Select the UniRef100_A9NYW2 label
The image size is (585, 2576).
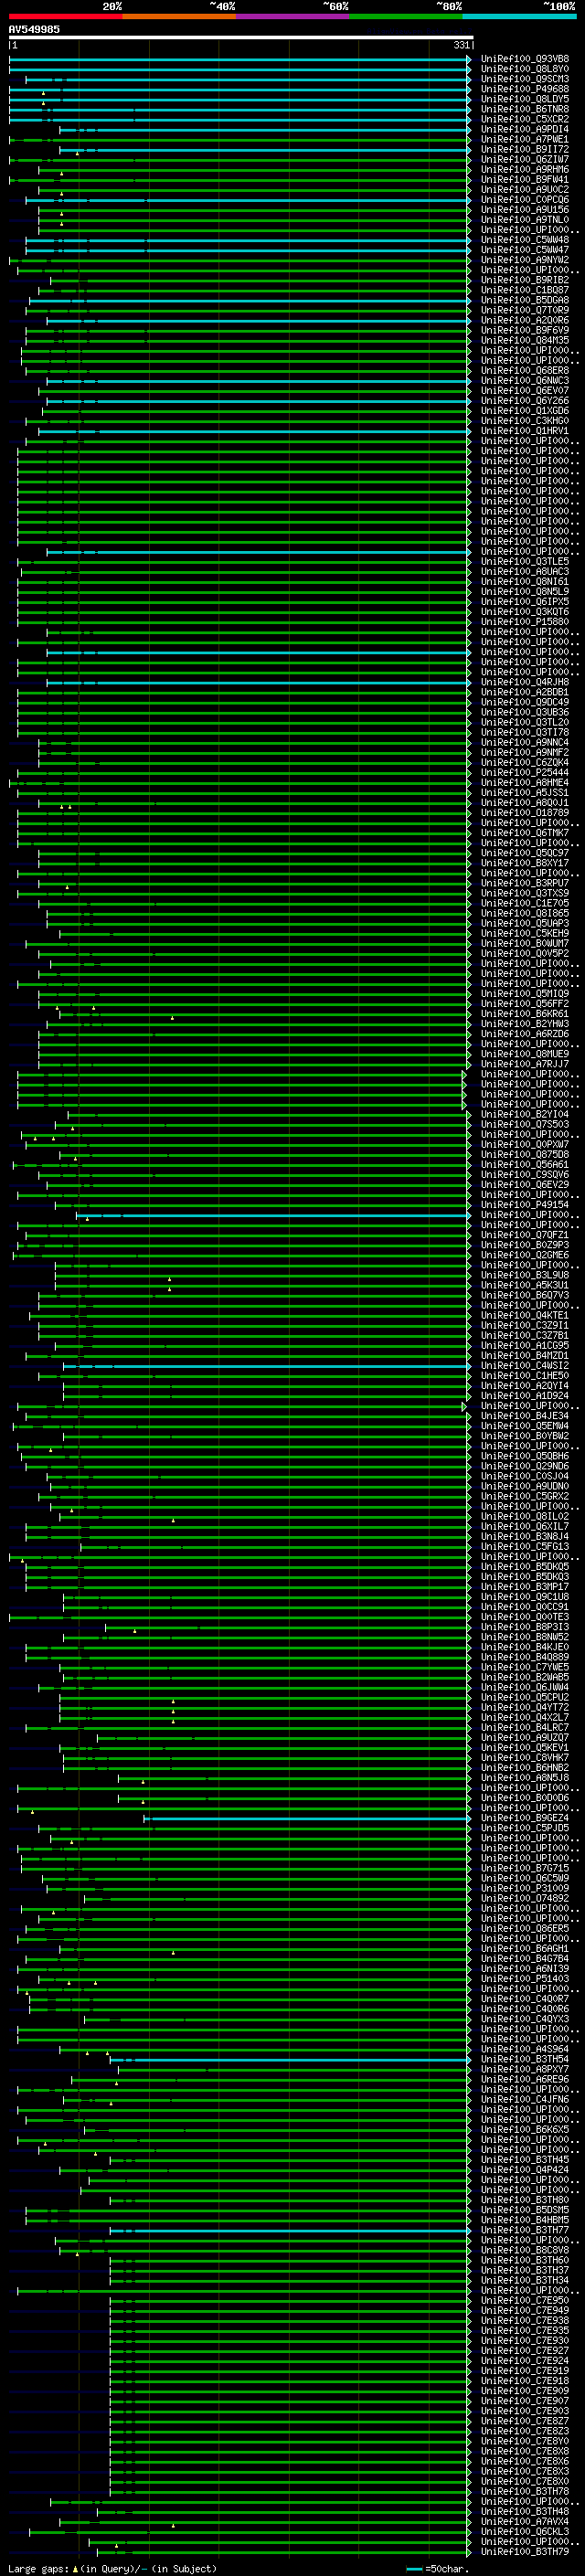[525, 260]
